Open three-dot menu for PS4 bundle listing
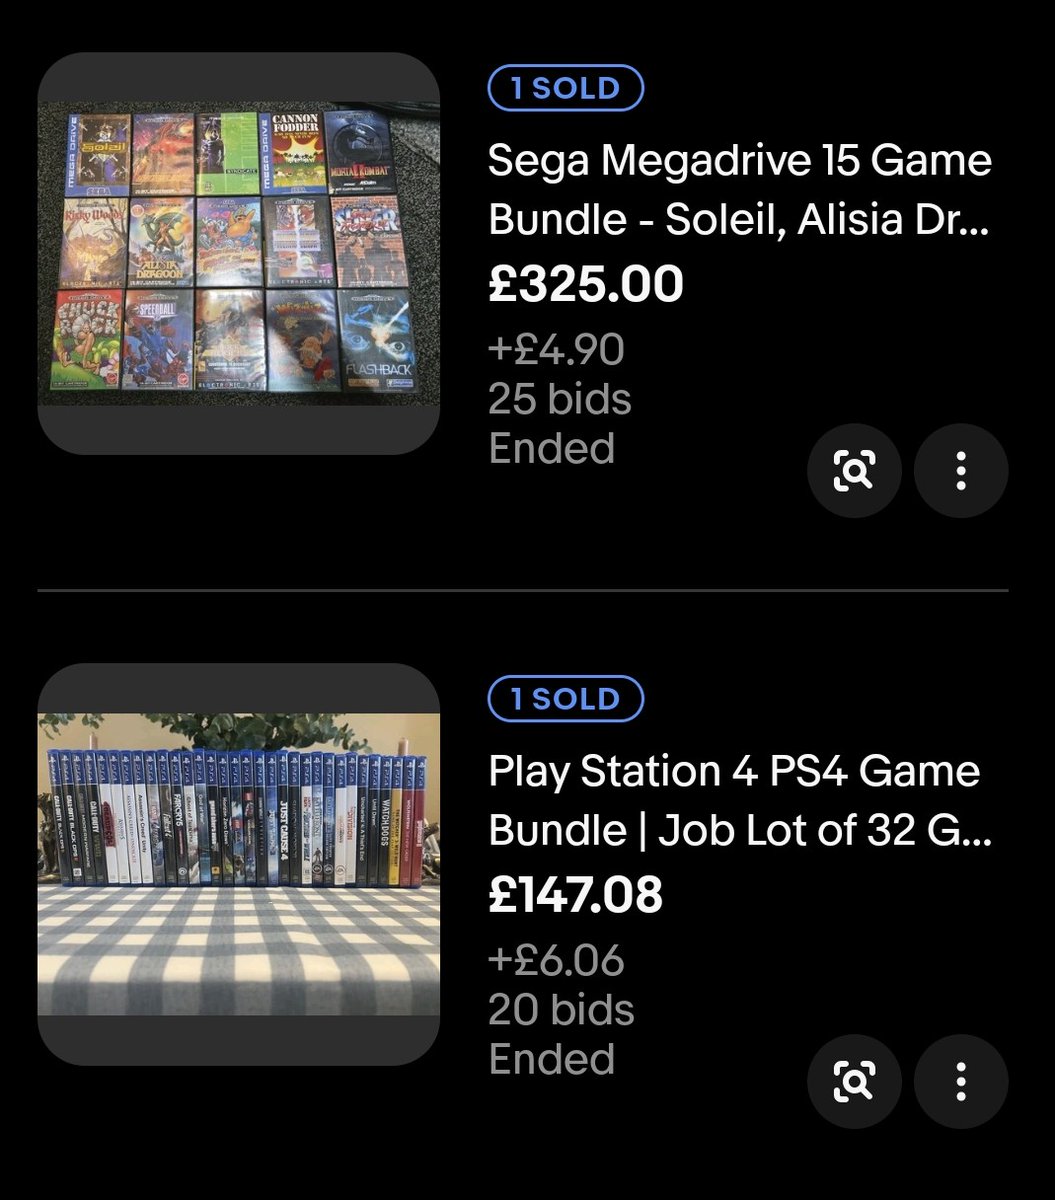Viewport: 1055px width, 1200px height. pos(961,1081)
